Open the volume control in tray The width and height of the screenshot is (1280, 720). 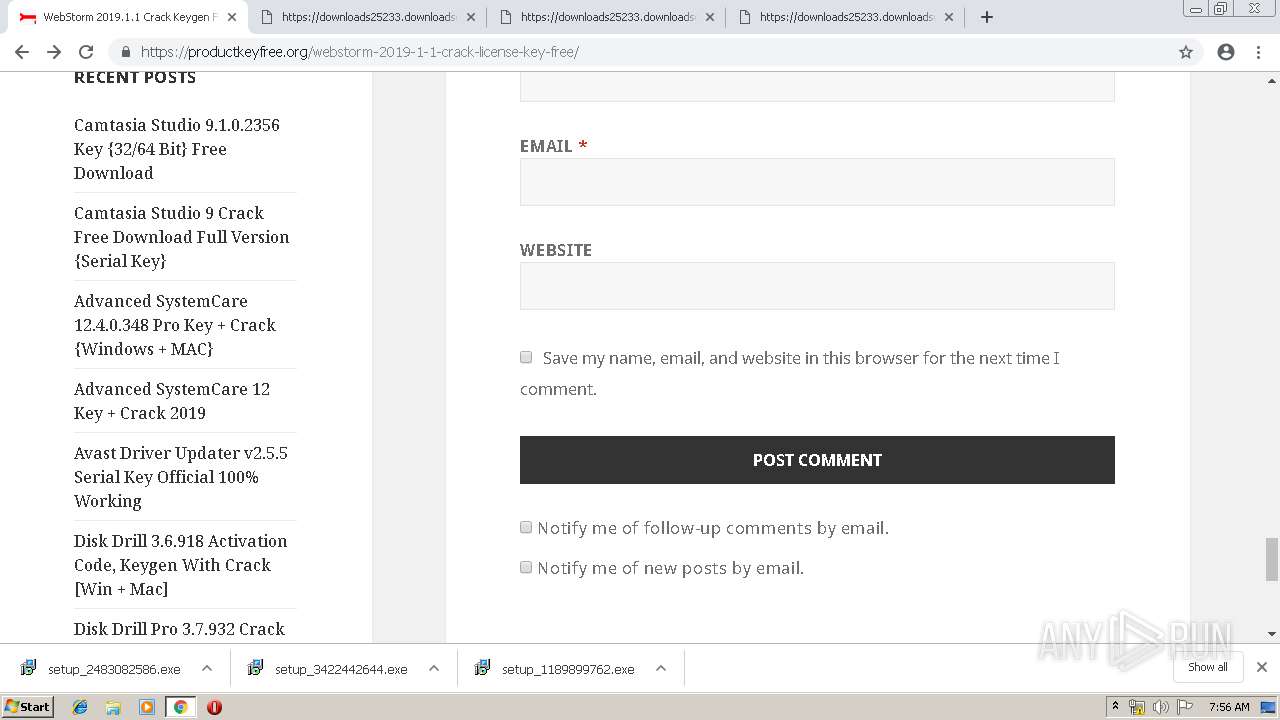[x=1160, y=707]
